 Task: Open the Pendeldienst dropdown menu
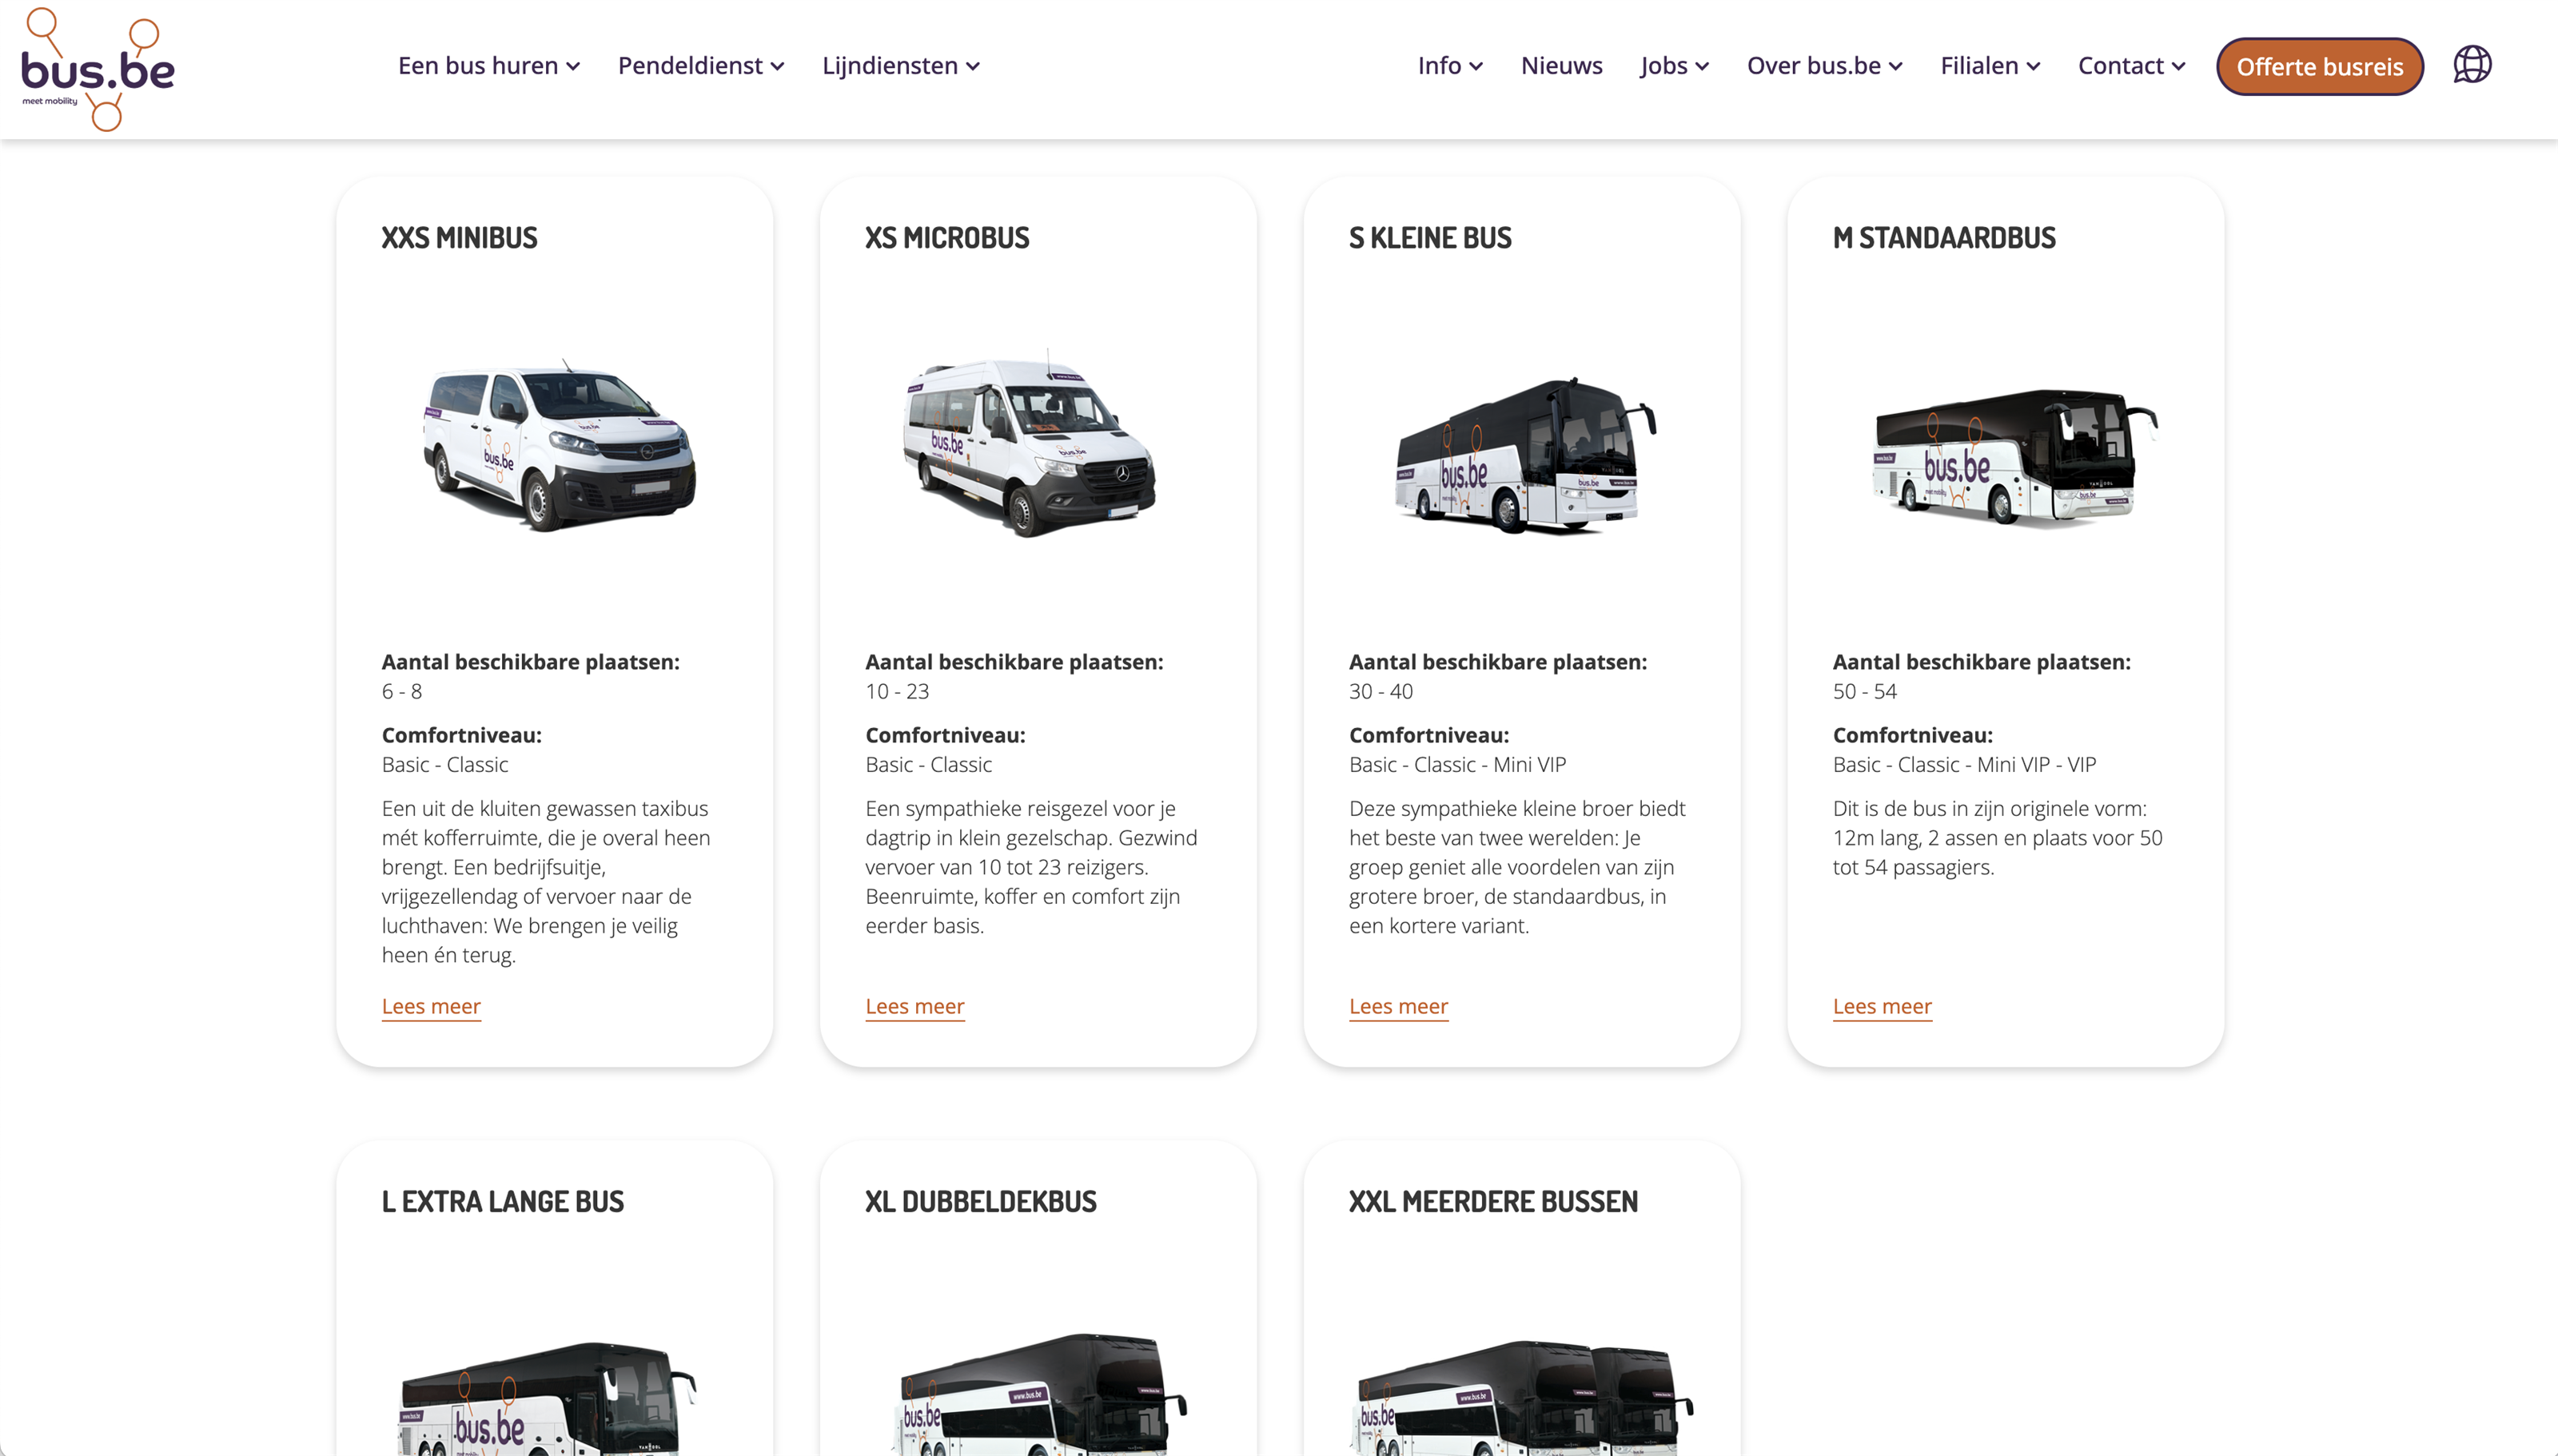(x=701, y=66)
